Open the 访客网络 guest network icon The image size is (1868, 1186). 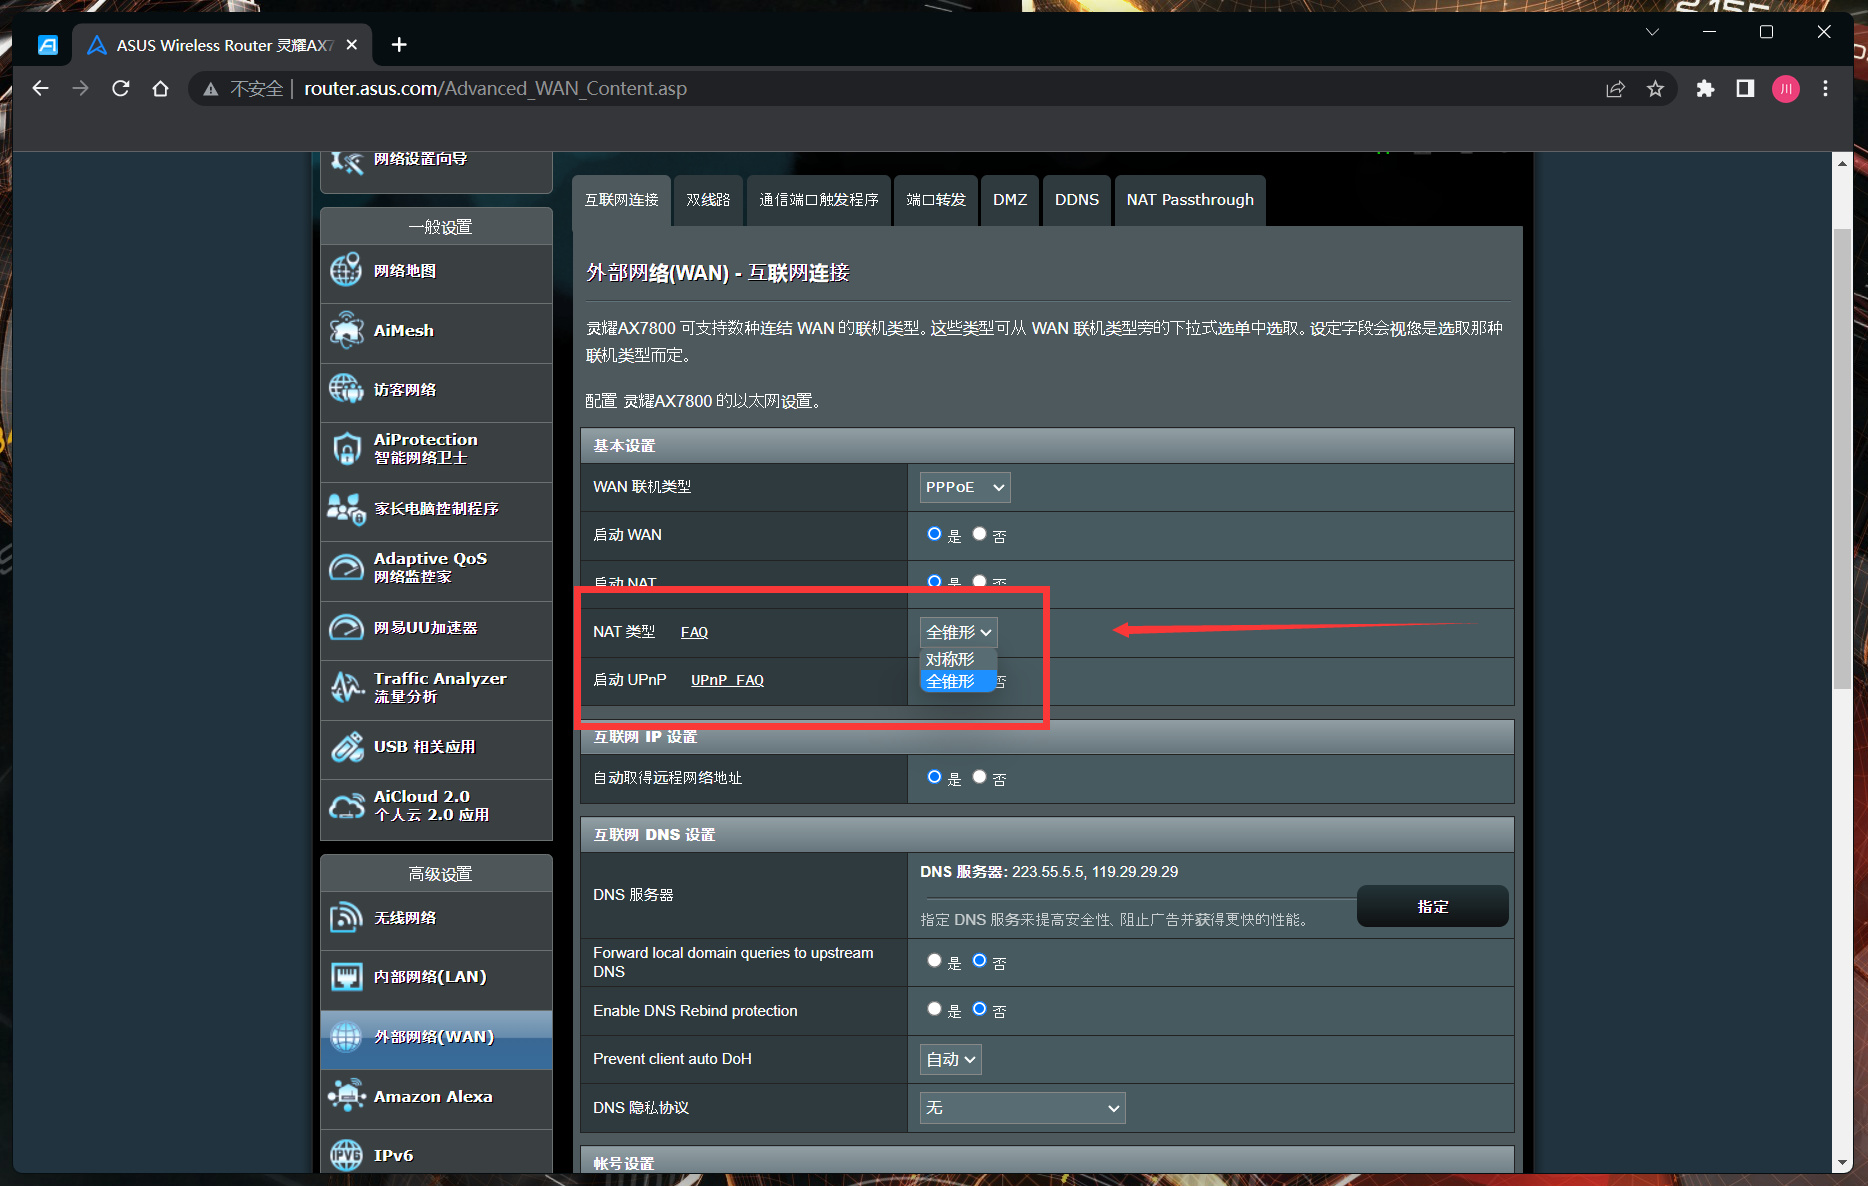(346, 389)
